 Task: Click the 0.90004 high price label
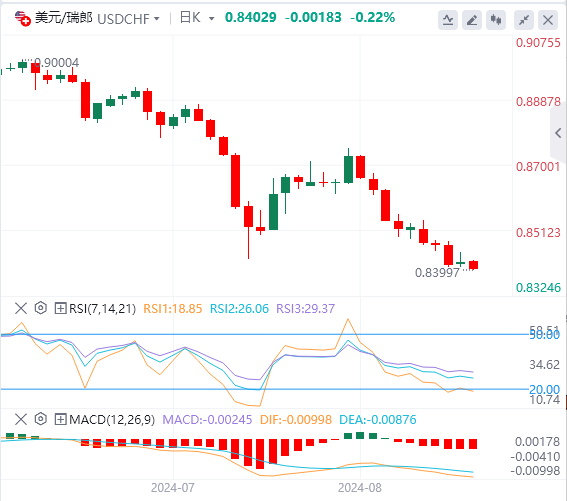click(x=56, y=63)
